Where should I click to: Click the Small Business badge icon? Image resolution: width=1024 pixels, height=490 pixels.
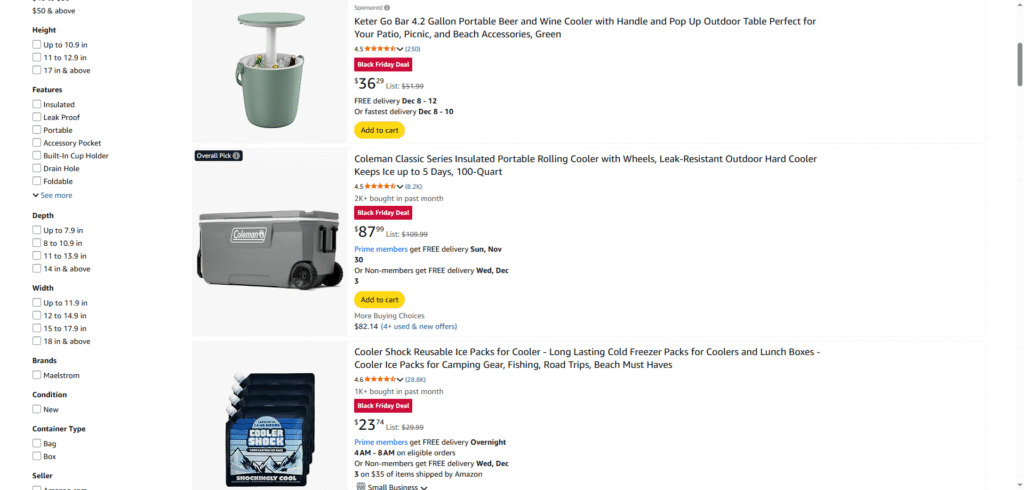click(x=360, y=487)
